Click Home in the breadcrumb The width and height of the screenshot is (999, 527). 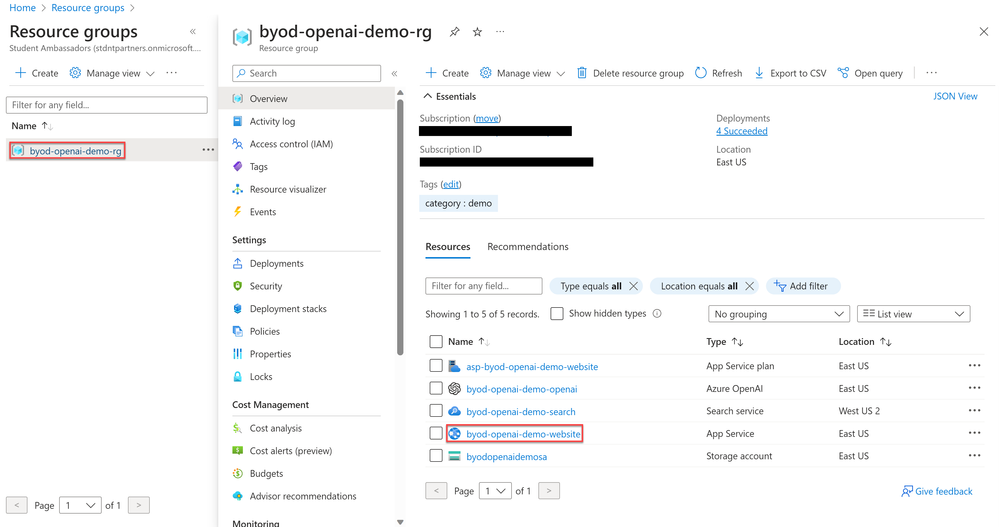22,8
